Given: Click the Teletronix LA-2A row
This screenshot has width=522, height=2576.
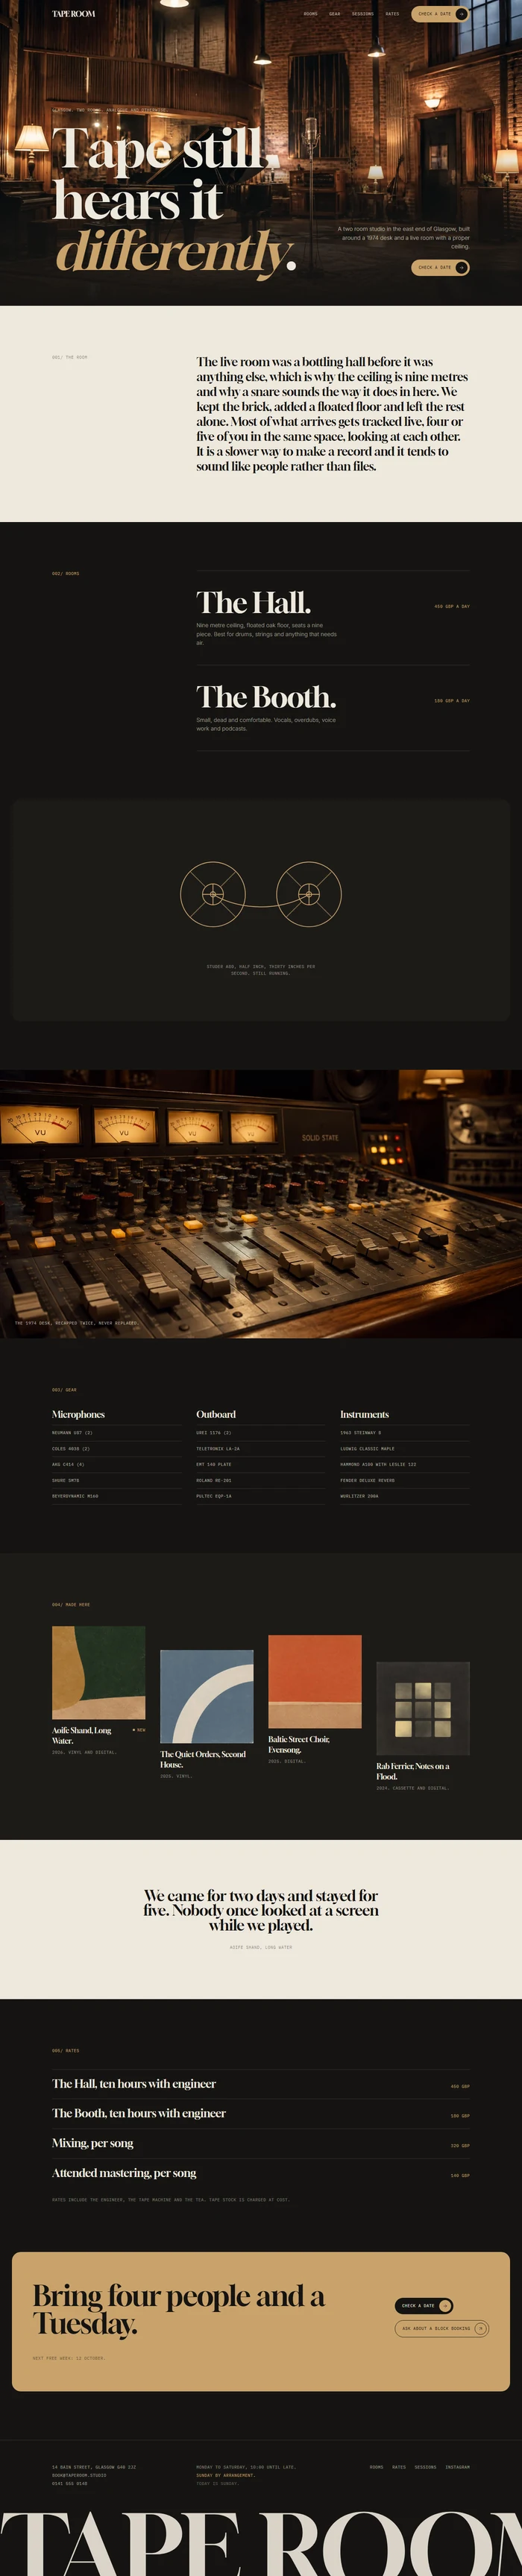Looking at the screenshot, I should 261,1449.
